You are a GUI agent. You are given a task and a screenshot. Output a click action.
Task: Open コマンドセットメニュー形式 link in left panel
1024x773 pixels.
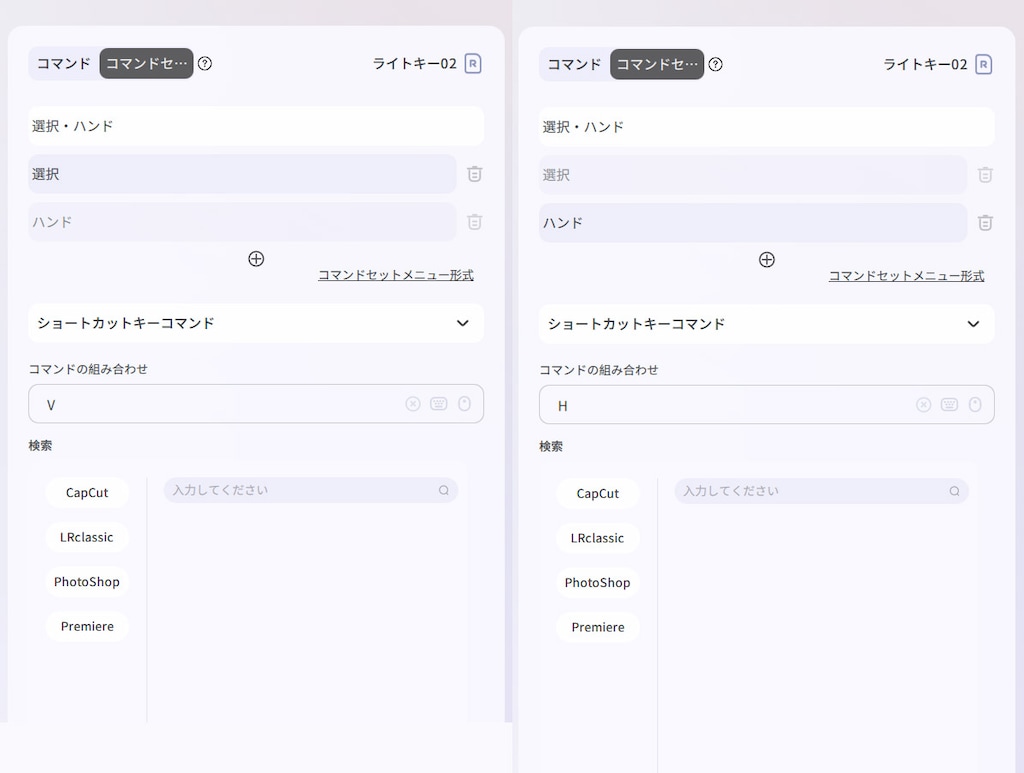pyautogui.click(x=396, y=275)
